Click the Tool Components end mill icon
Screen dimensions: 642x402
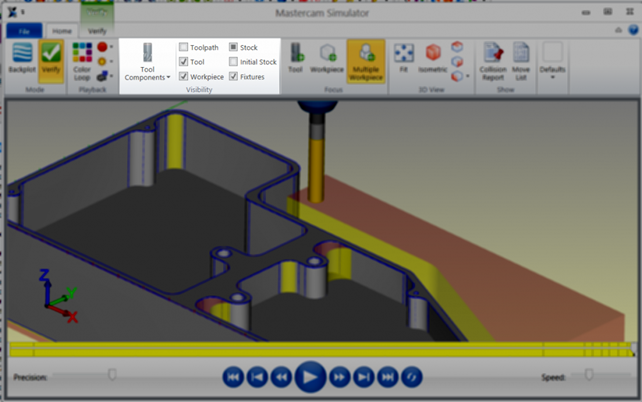coord(147,53)
